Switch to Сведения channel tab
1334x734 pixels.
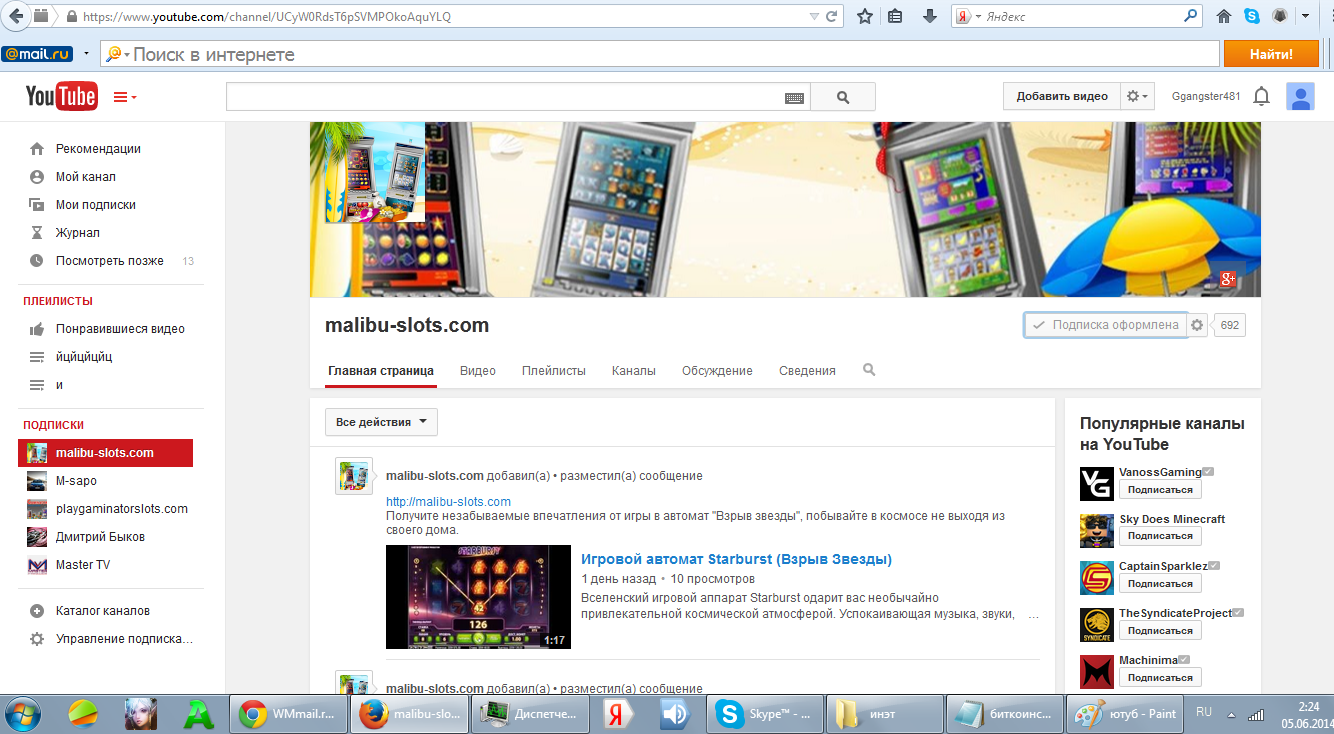[x=807, y=371]
